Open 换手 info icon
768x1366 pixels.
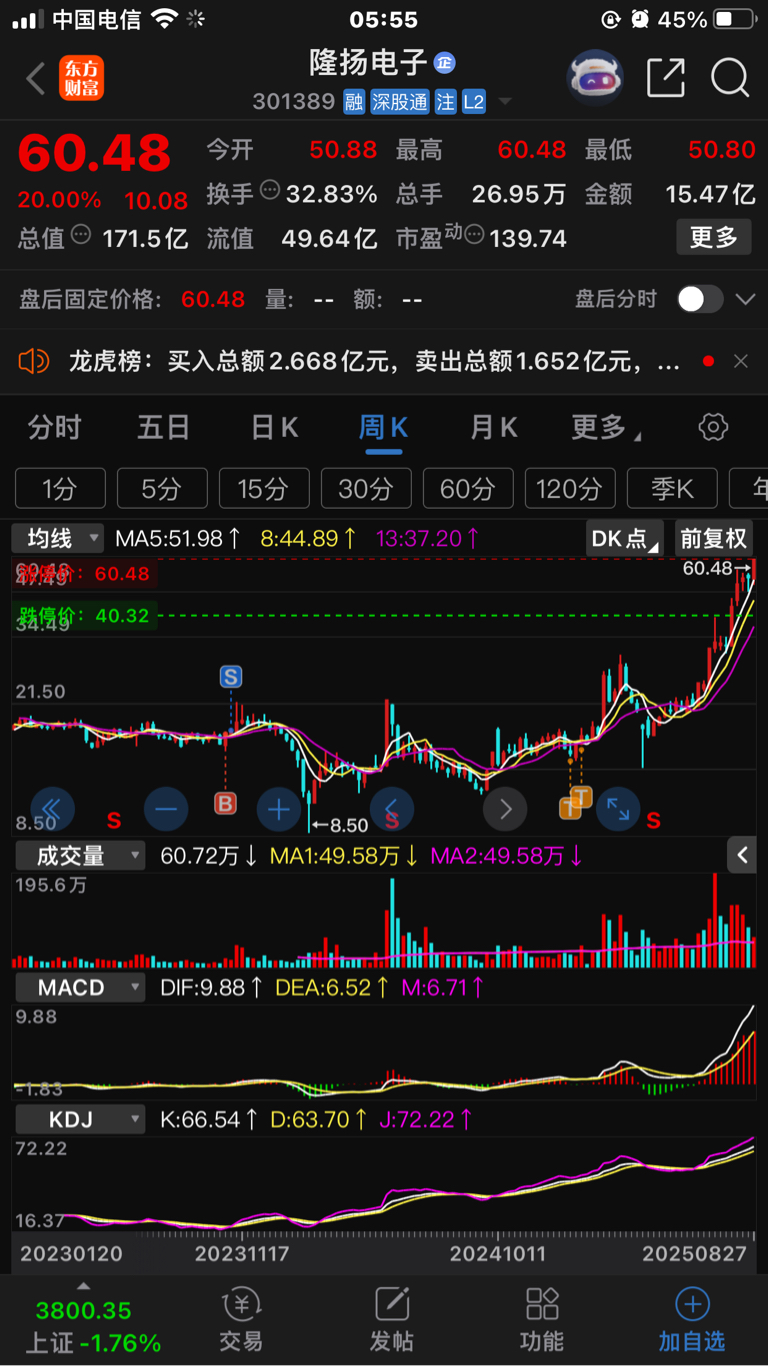tap(270, 190)
